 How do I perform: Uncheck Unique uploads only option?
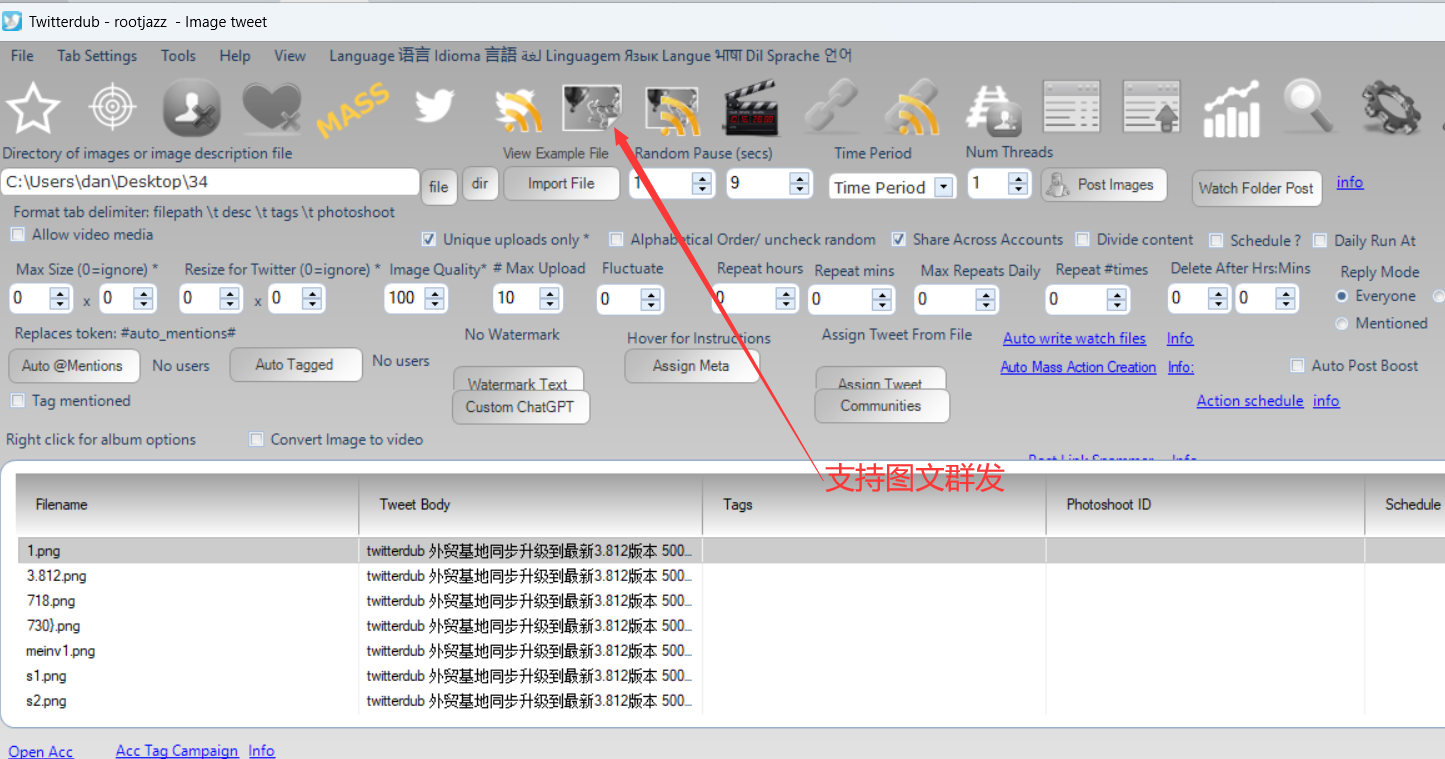click(429, 240)
